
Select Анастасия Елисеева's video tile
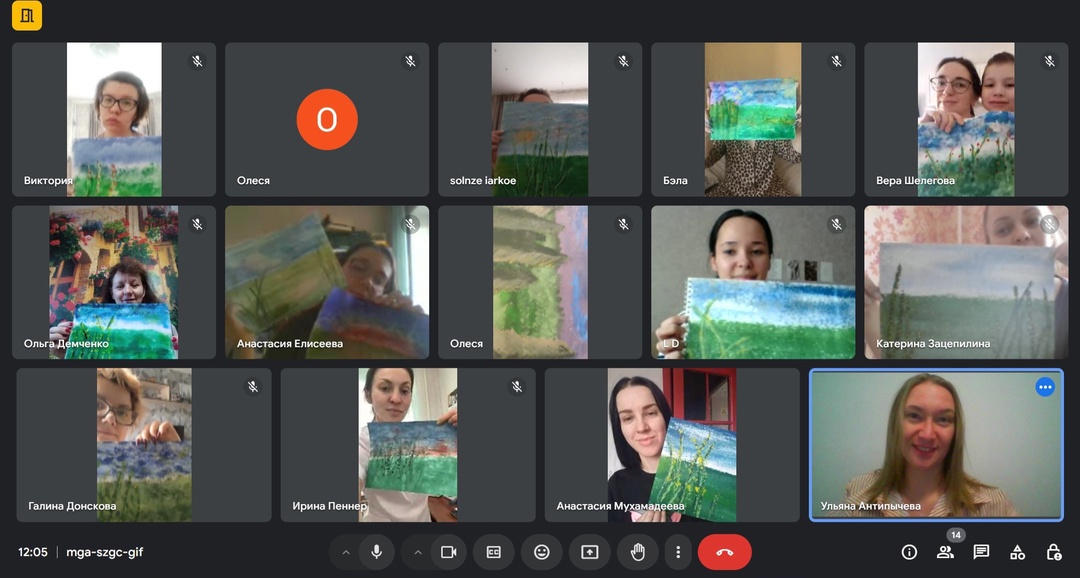[327, 282]
